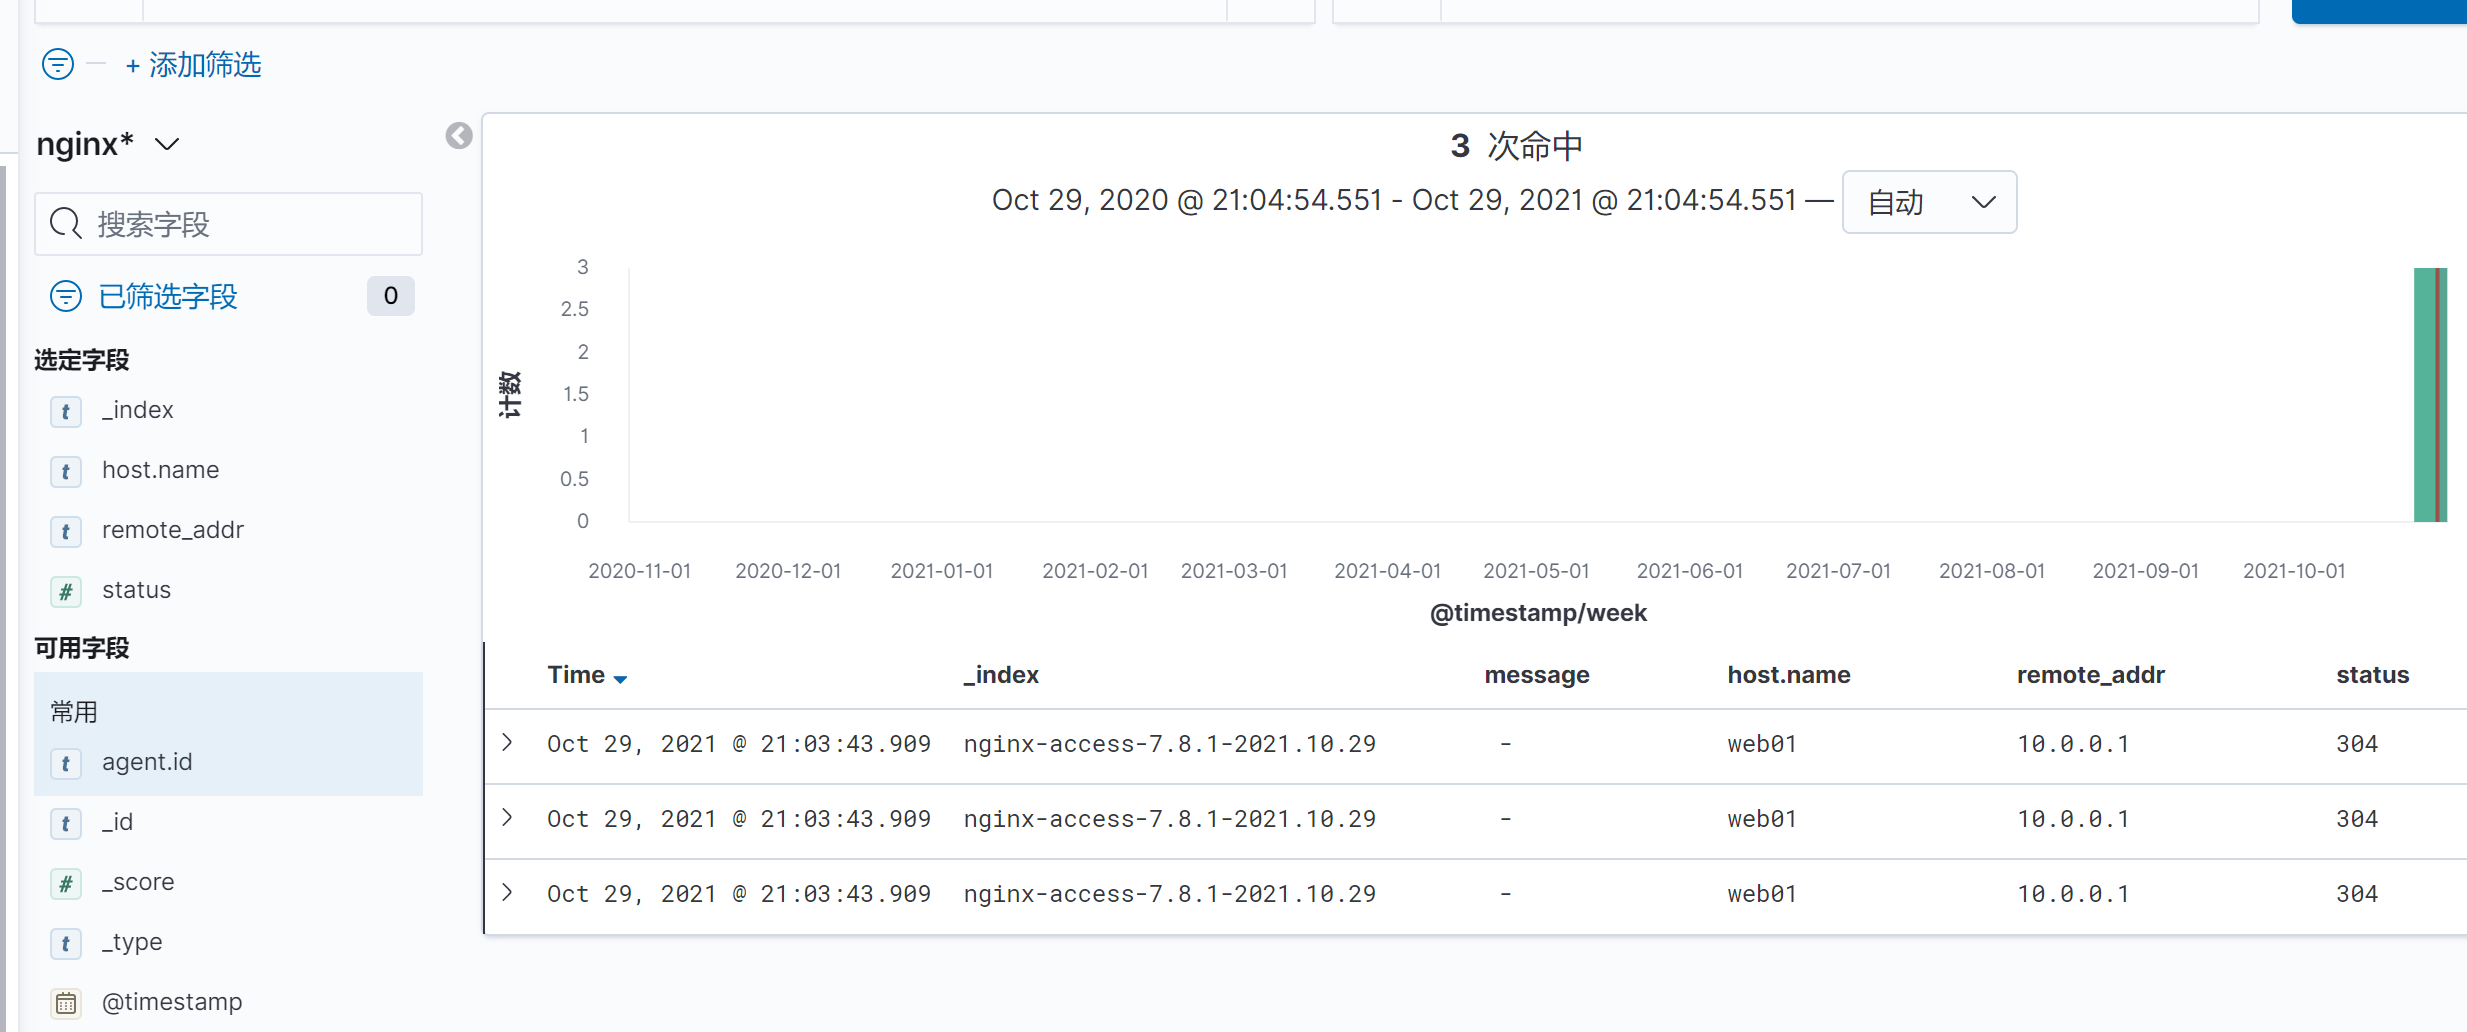2467x1032 pixels.
Task: Click the histogram date range text
Action: 1394,200
